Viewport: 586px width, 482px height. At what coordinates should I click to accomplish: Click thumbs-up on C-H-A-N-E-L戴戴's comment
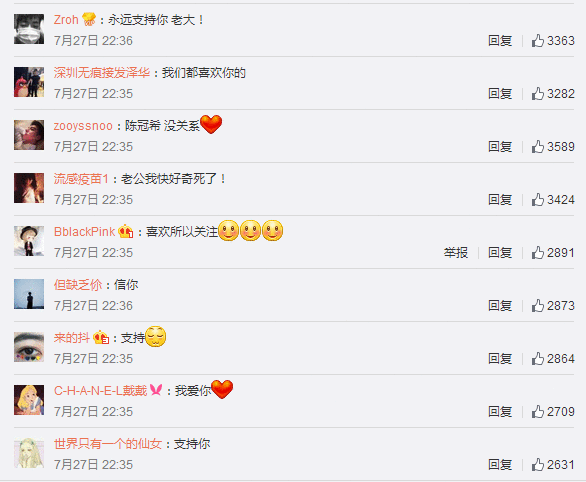pyautogui.click(x=537, y=412)
